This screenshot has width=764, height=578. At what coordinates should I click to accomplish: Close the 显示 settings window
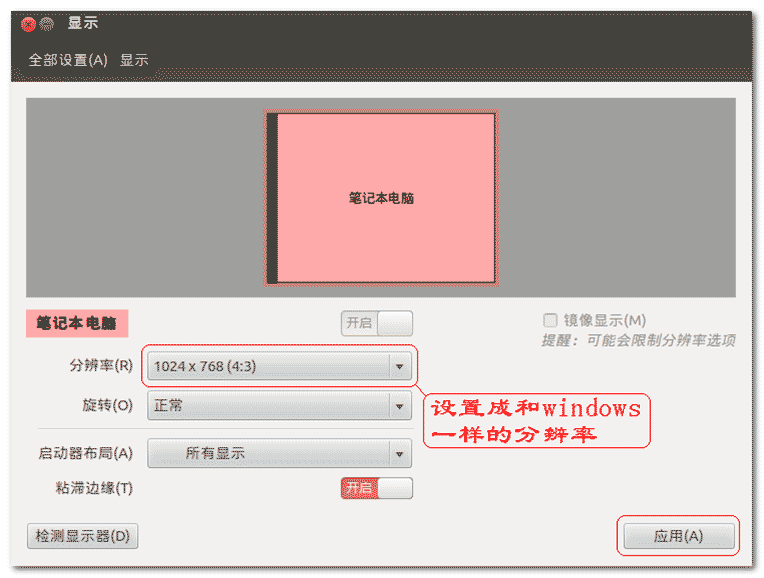point(28,24)
